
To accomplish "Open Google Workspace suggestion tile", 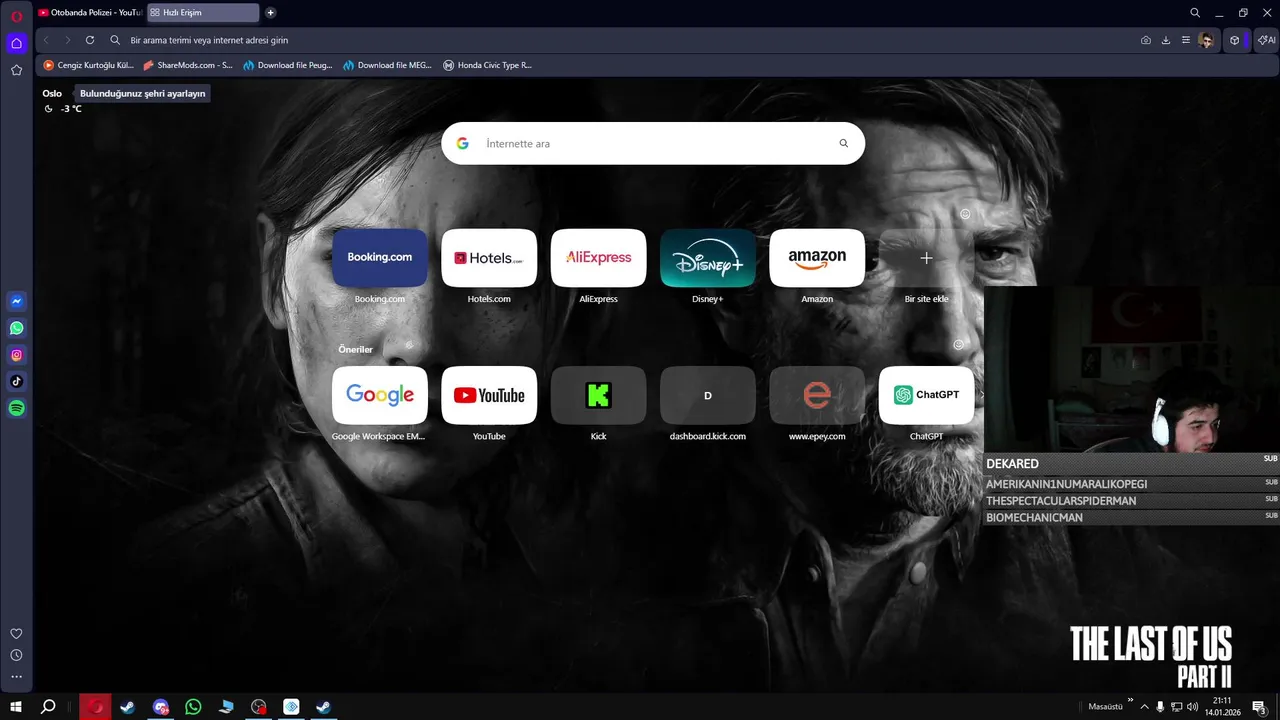I will pos(380,395).
